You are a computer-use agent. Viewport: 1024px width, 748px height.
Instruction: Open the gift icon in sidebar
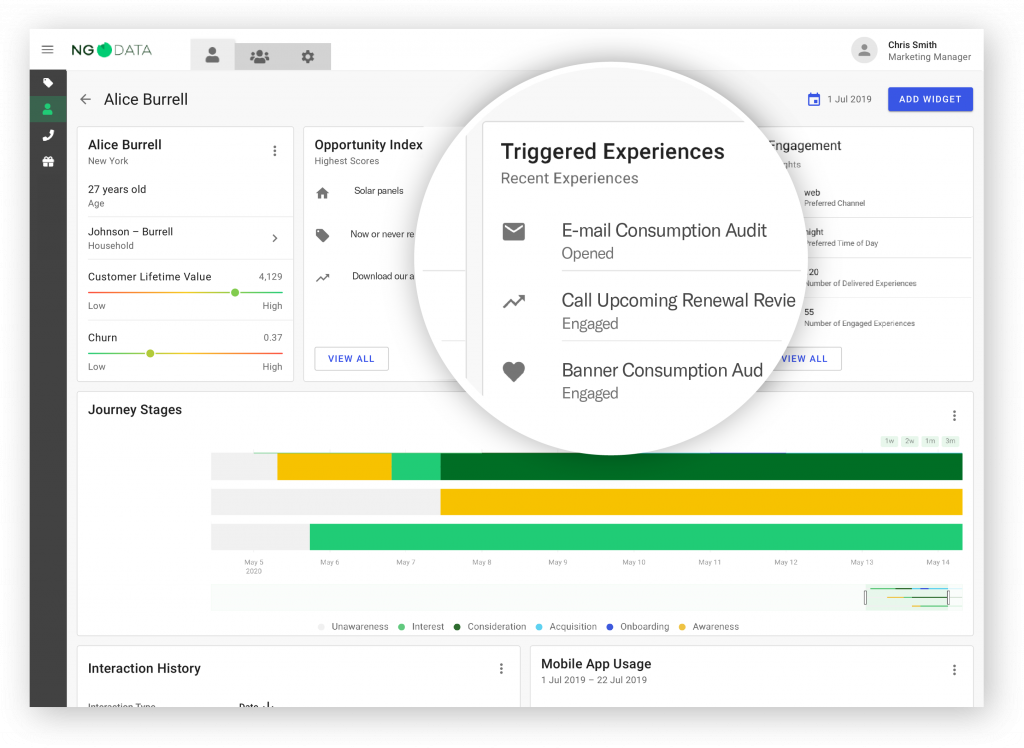(x=48, y=161)
